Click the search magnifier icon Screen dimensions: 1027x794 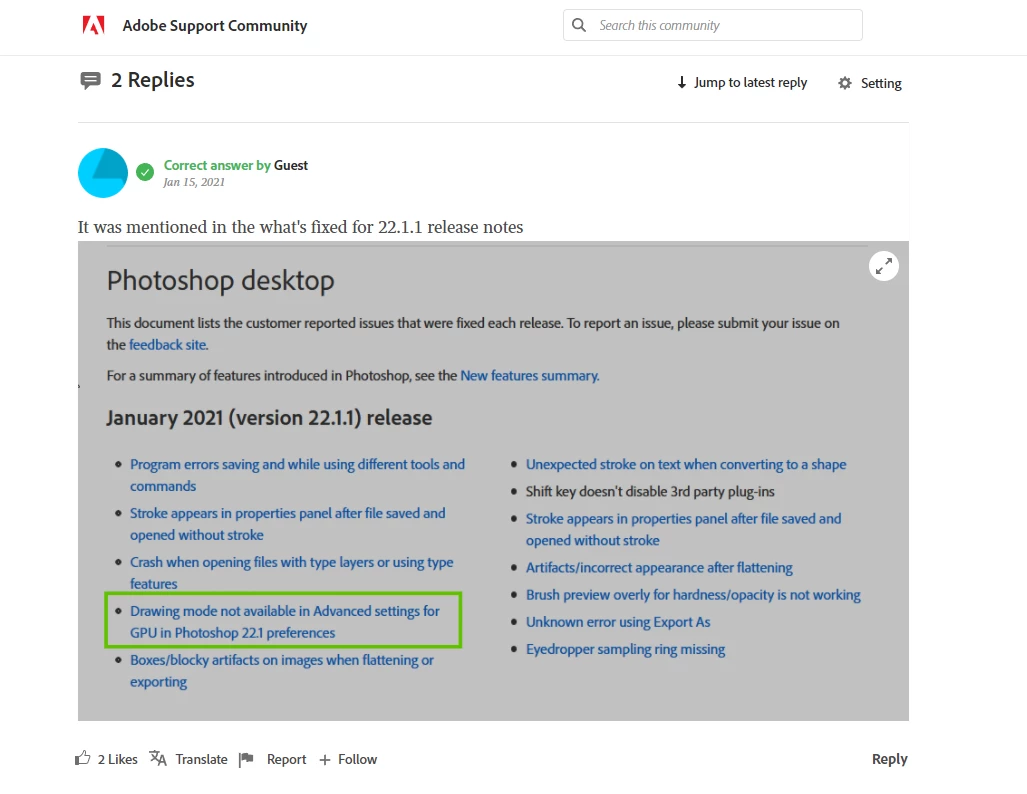point(579,25)
